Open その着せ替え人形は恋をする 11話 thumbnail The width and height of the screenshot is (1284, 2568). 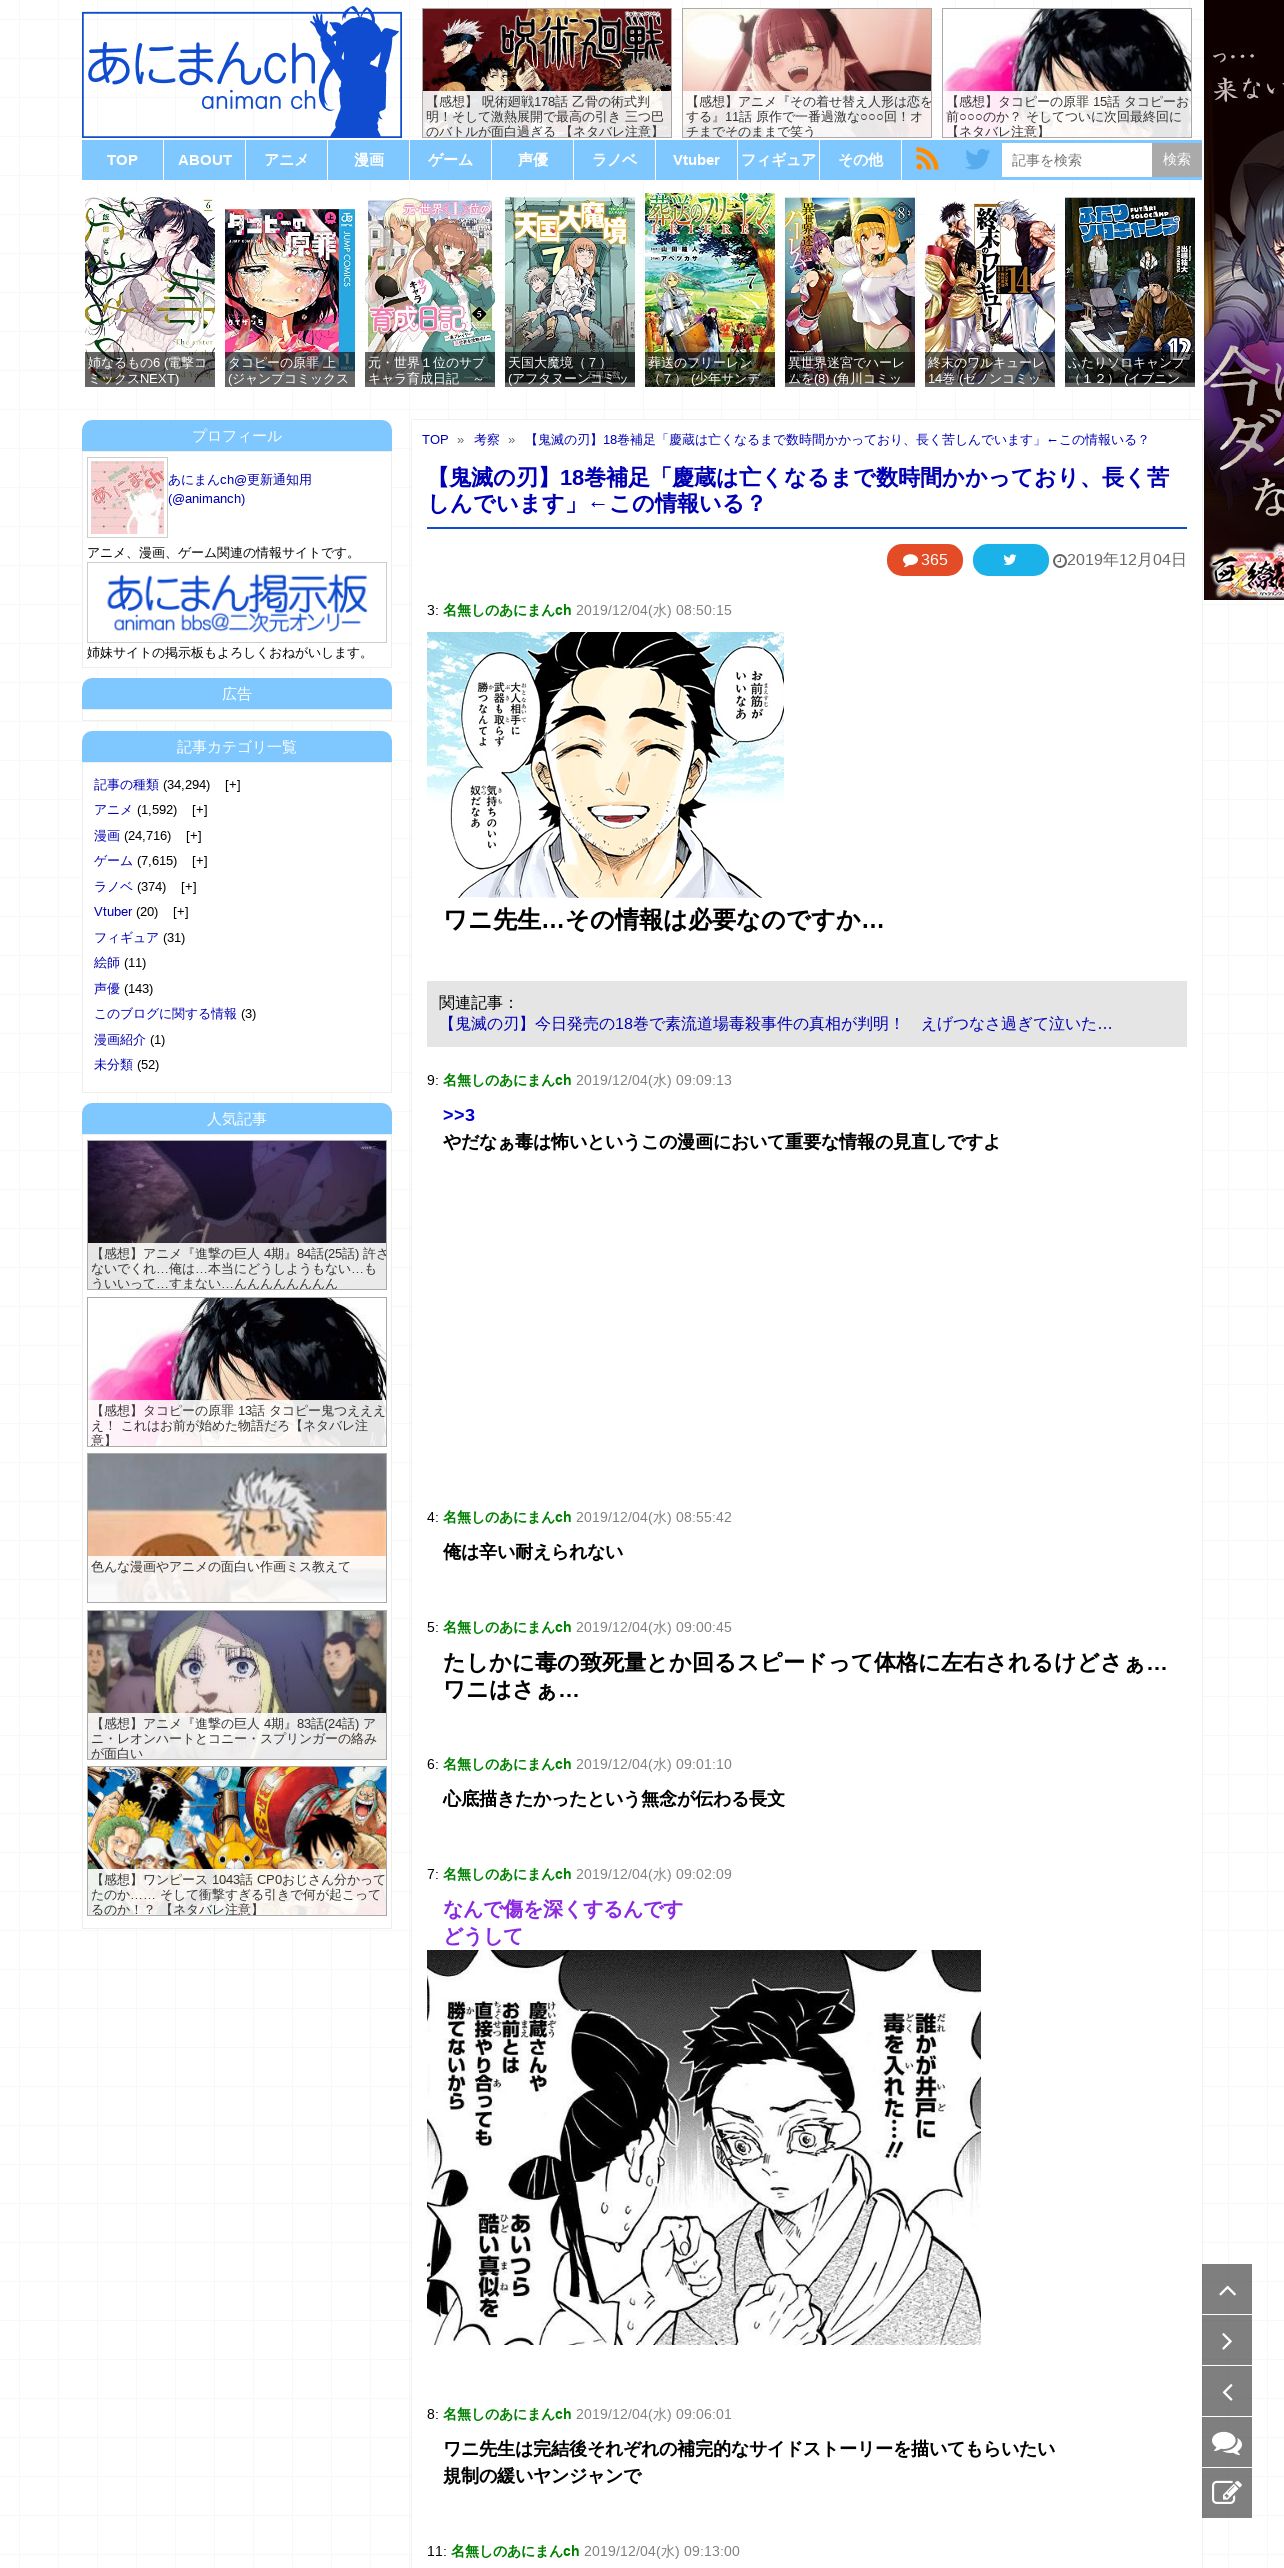click(x=807, y=73)
